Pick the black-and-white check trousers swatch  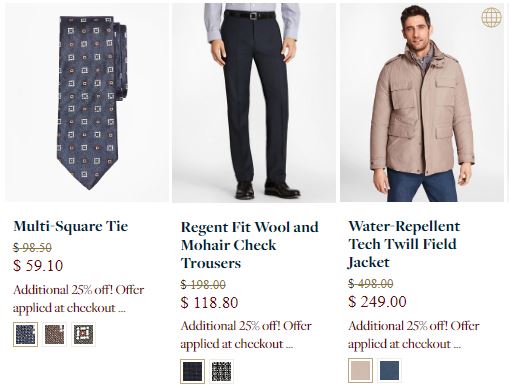(222, 371)
